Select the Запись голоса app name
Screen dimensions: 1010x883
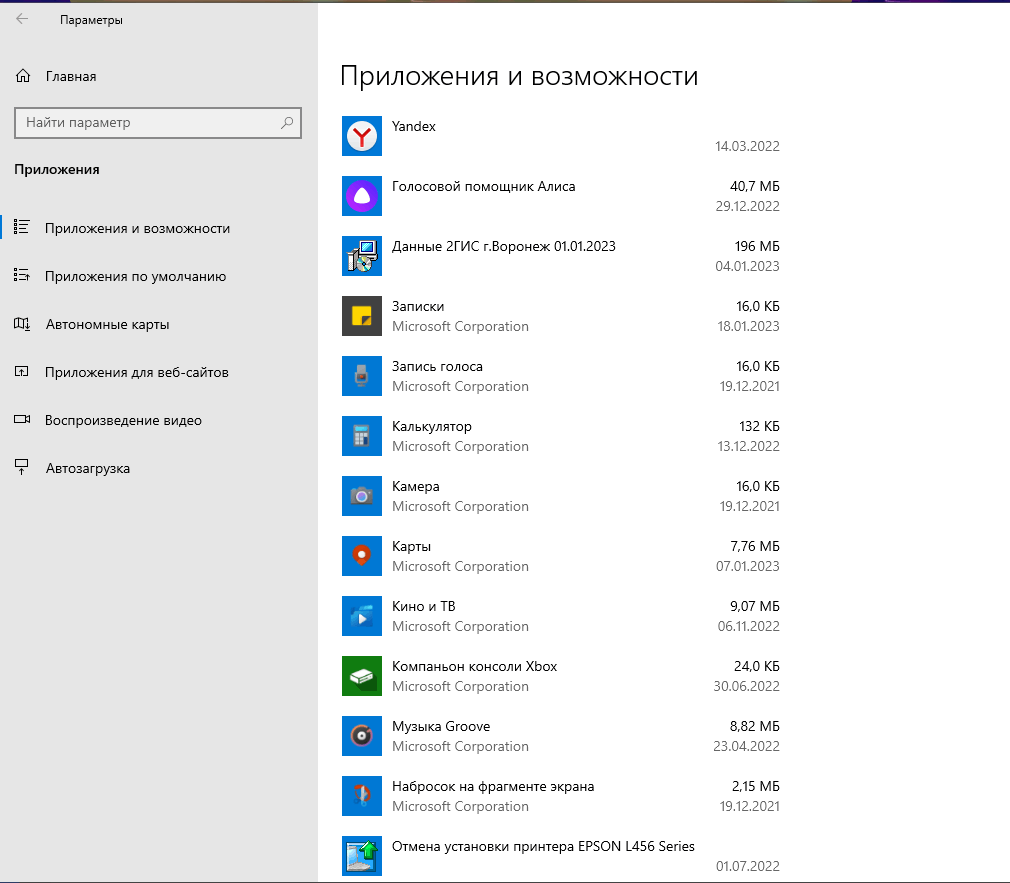(x=437, y=366)
